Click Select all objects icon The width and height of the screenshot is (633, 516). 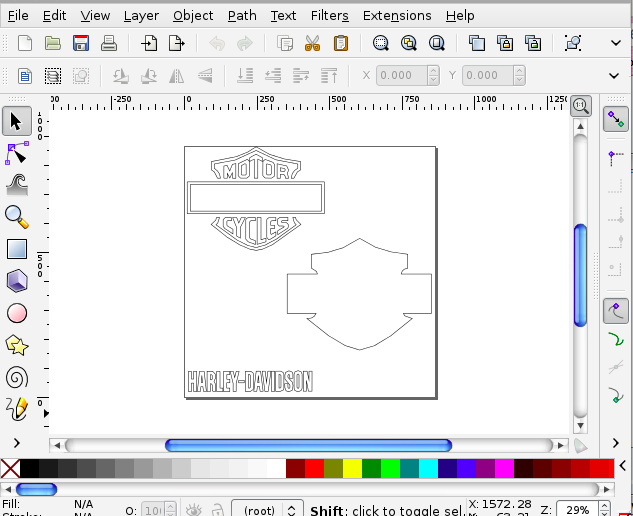(x=25, y=76)
